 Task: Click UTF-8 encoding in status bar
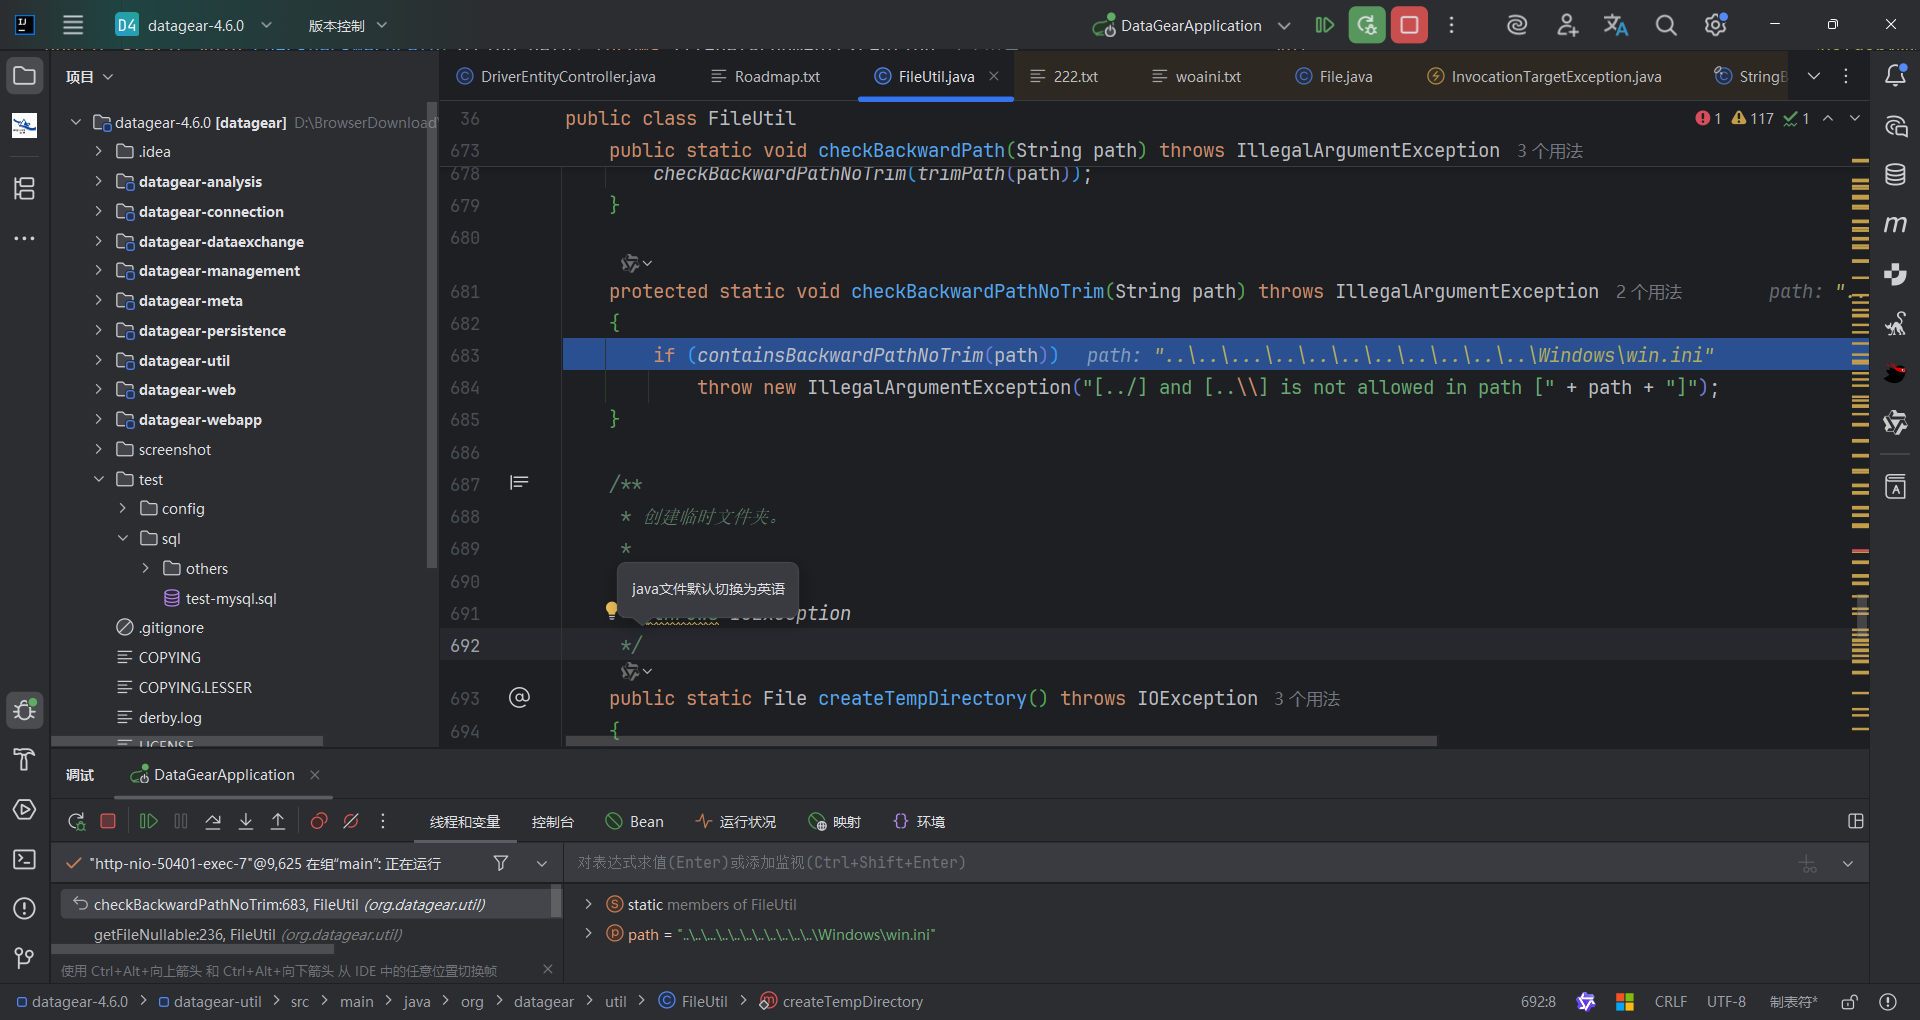tap(1726, 1002)
